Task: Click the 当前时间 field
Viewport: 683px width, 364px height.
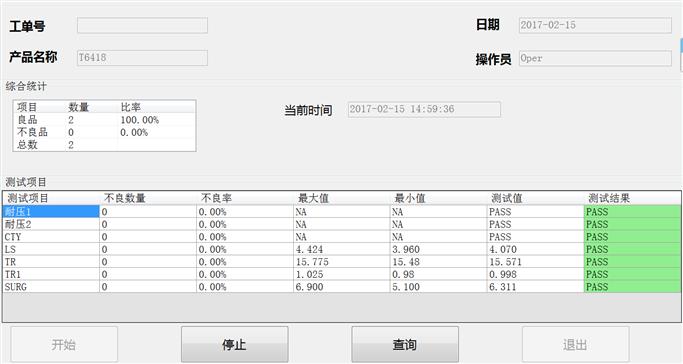Action: pyautogui.click(x=424, y=109)
